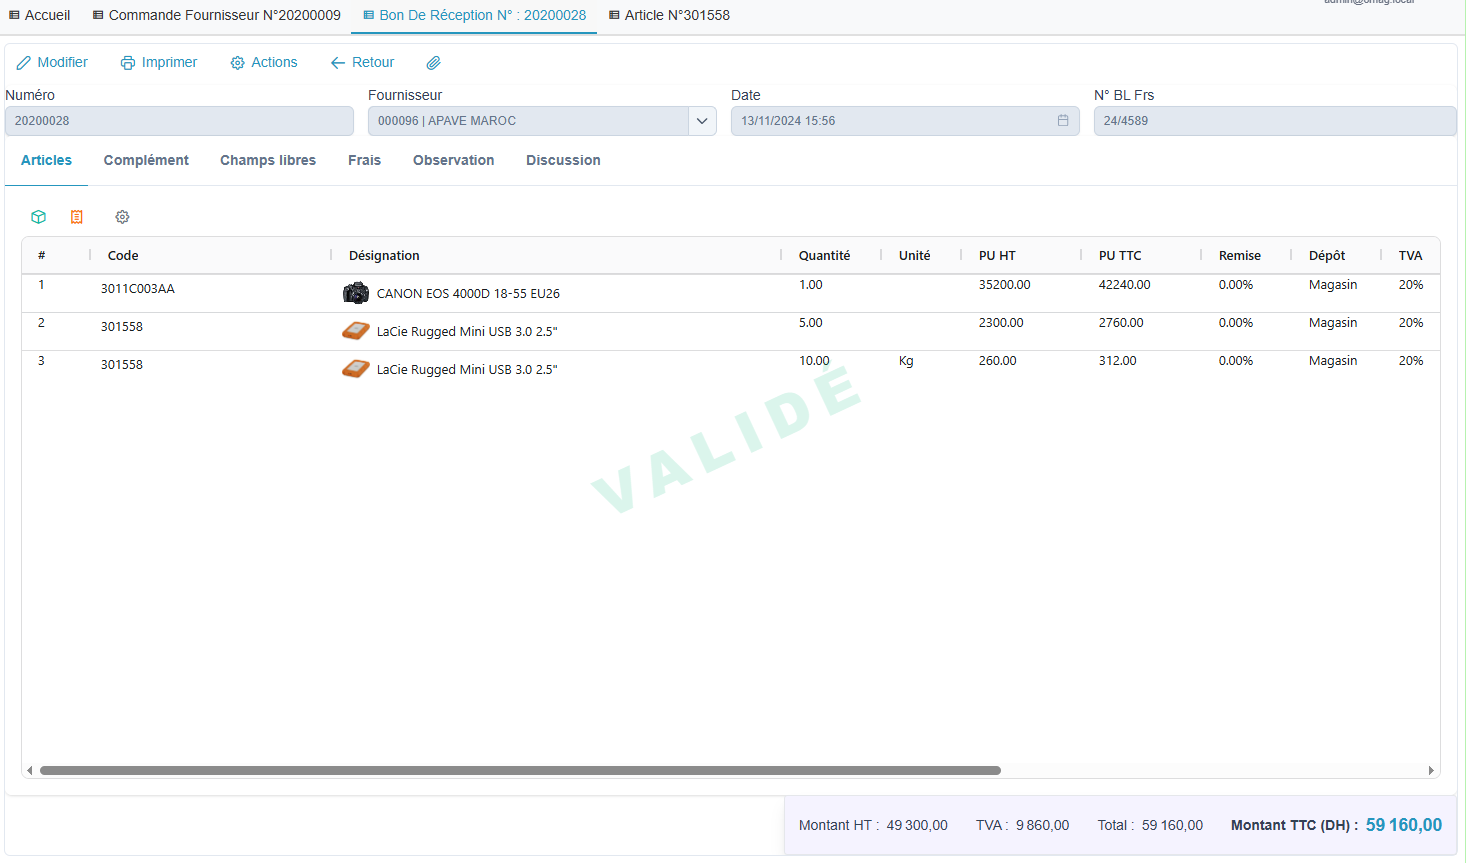The image size is (1466, 863).
Task: Click the N° BL Frs input field
Action: pos(1274,121)
